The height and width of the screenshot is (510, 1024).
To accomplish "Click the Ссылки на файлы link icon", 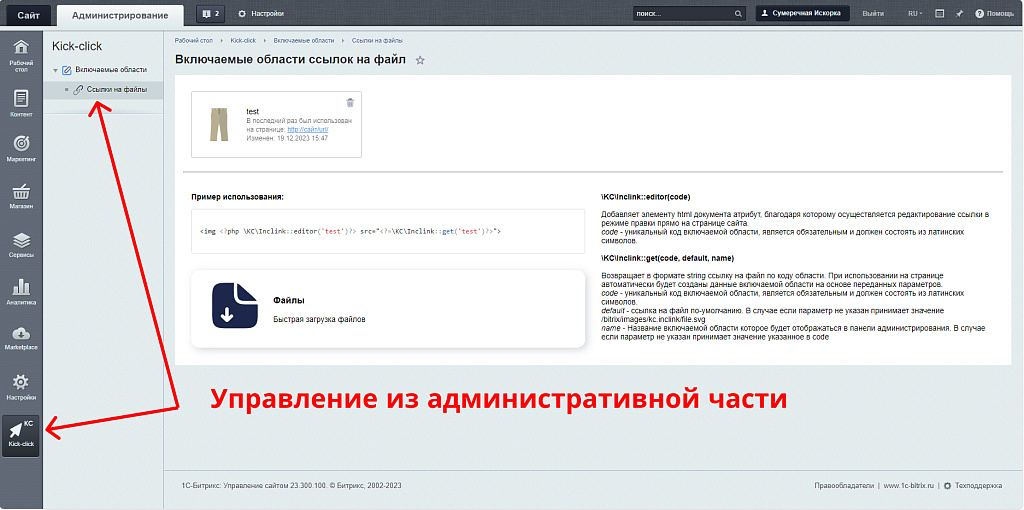I will [78, 89].
